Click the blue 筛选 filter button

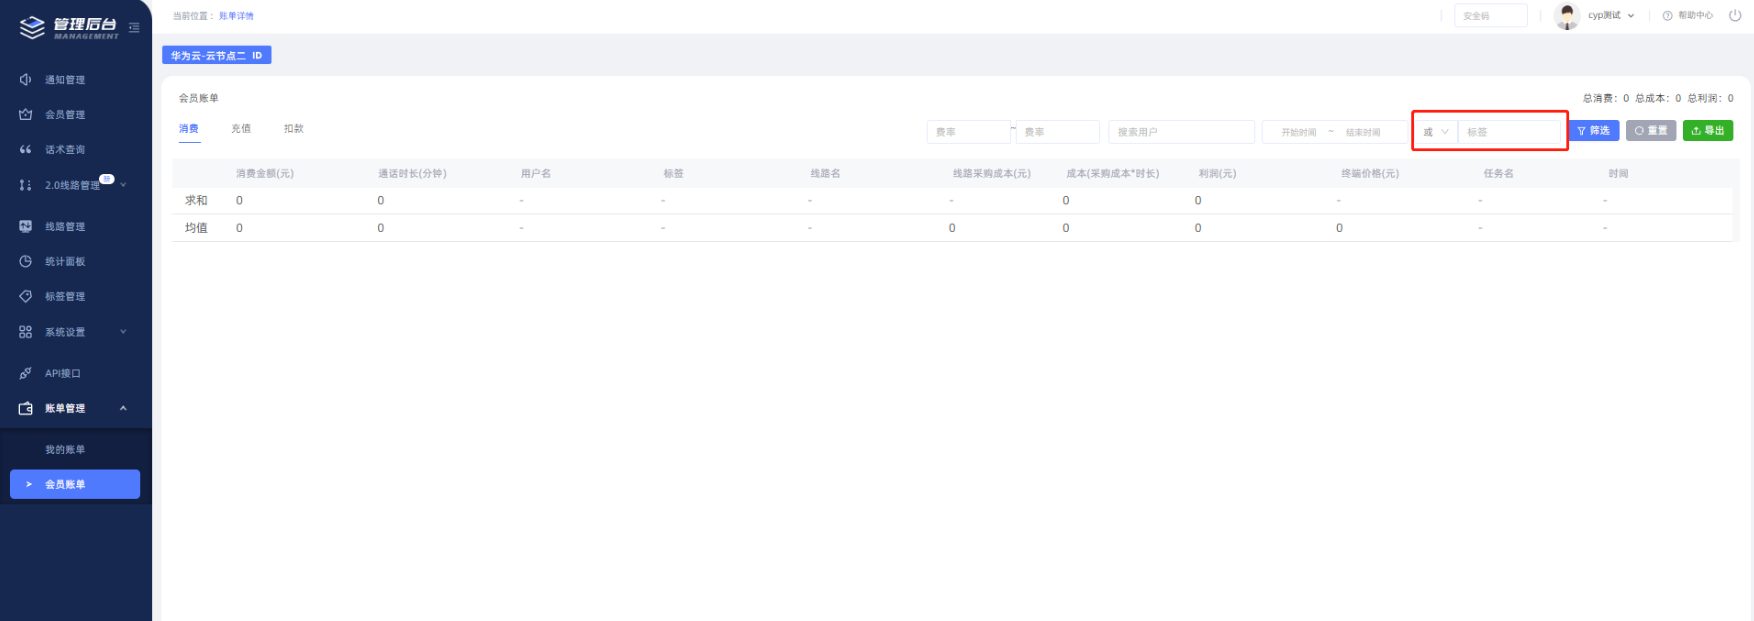point(1594,131)
